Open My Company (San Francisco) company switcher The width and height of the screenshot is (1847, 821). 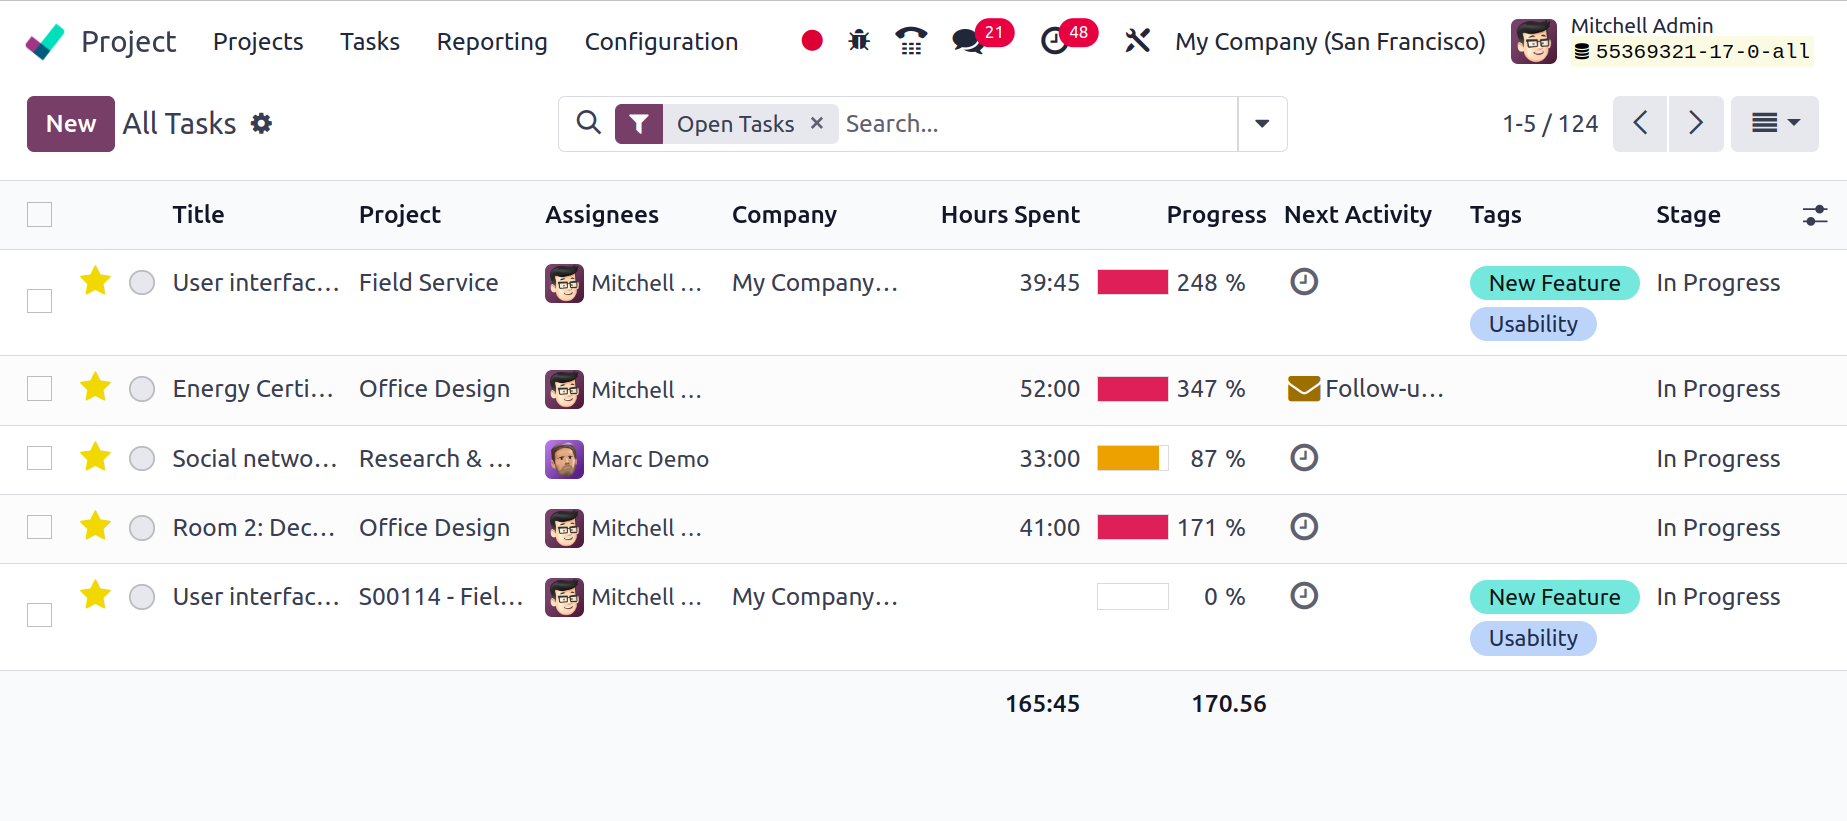click(x=1330, y=41)
